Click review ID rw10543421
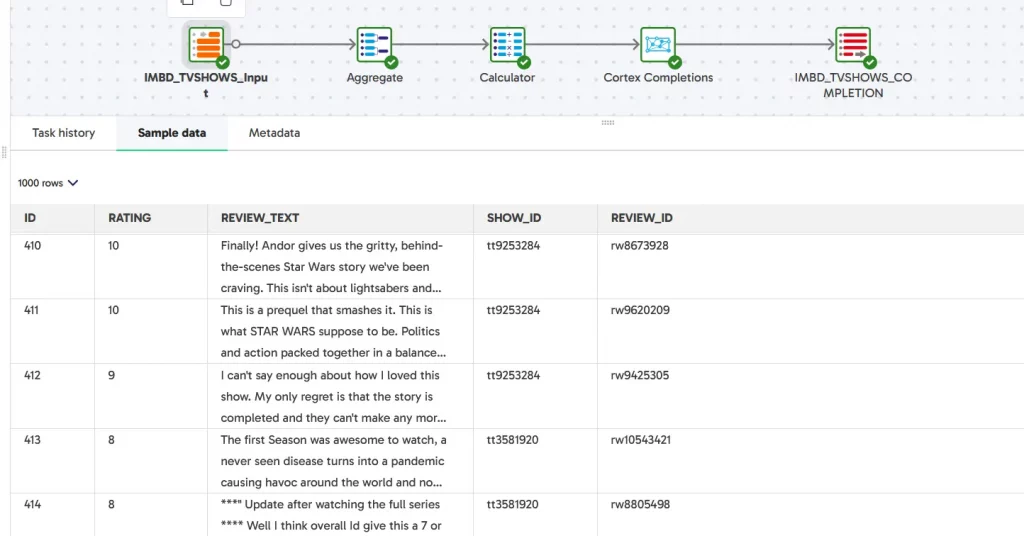 (x=641, y=440)
